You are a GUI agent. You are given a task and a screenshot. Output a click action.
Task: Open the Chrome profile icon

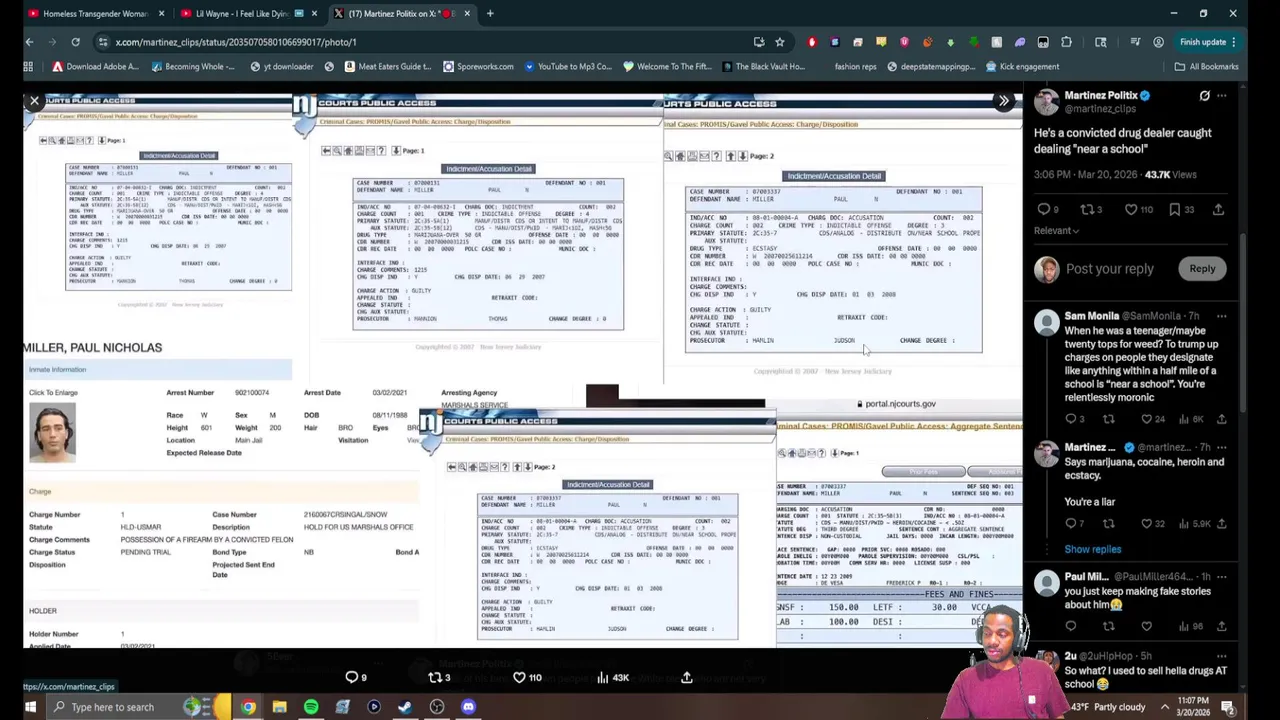(1158, 42)
